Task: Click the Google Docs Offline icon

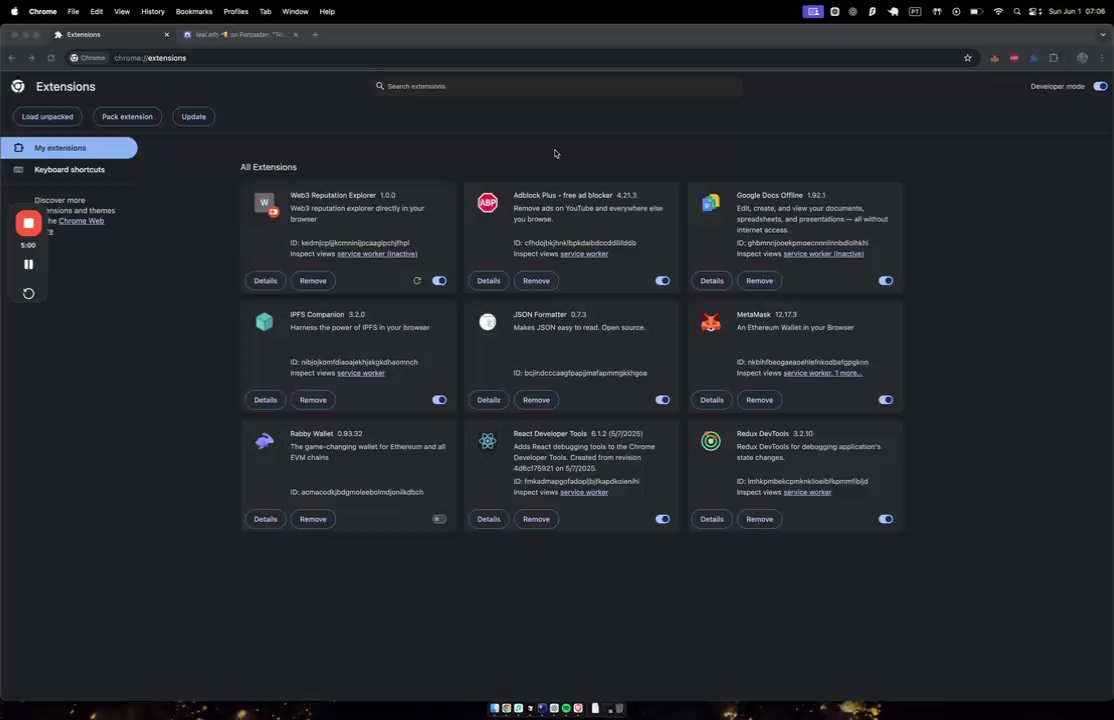Action: 710,203
